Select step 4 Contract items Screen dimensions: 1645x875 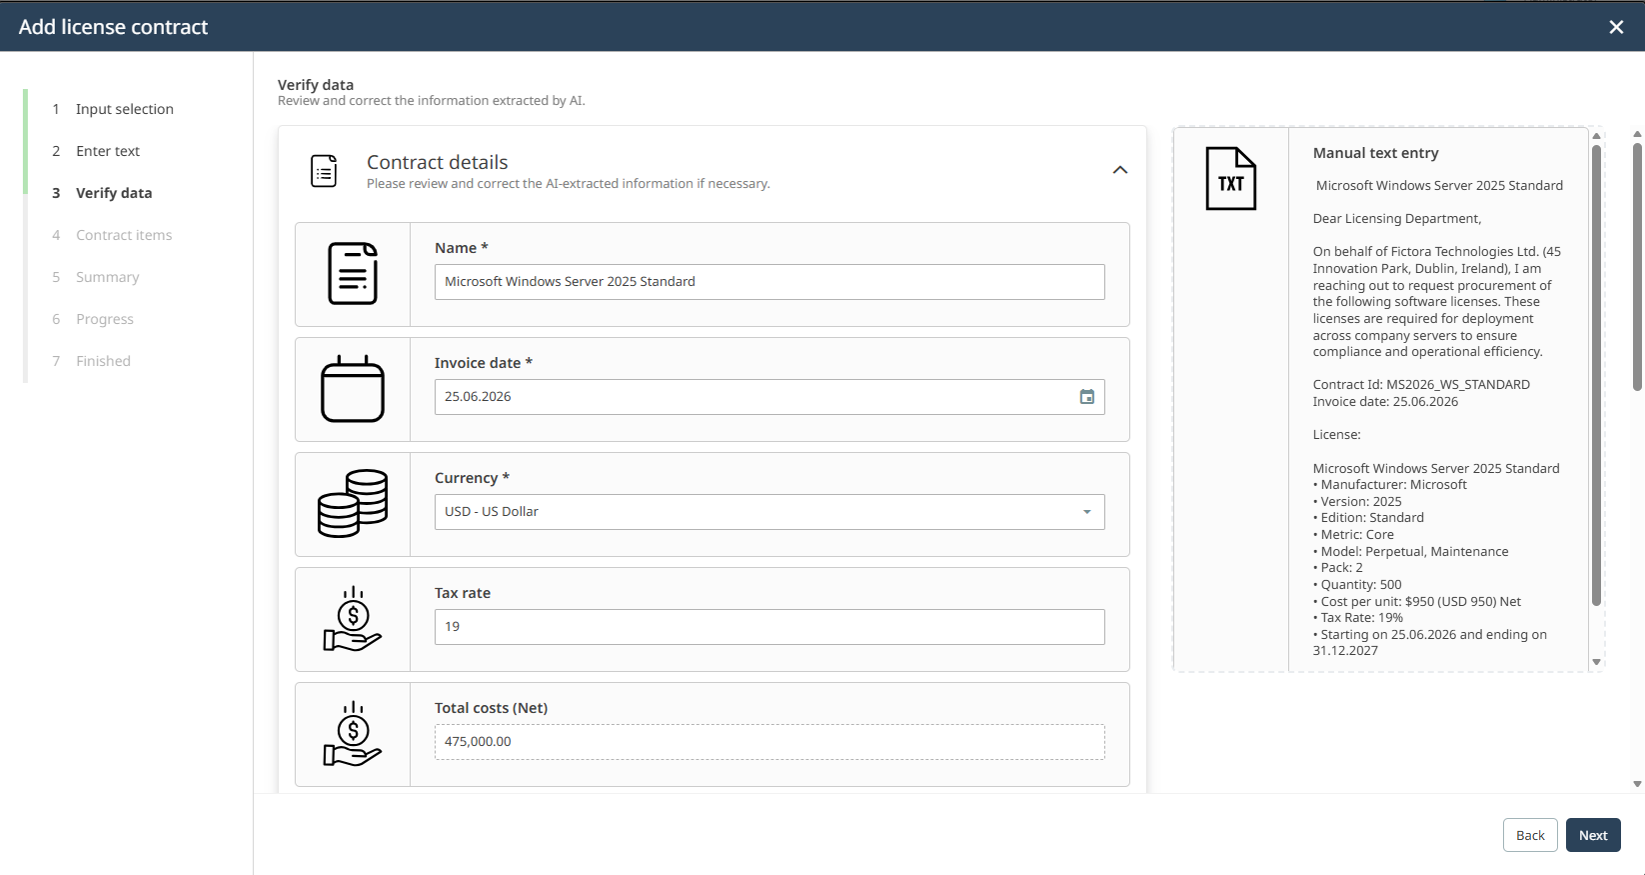tap(112, 235)
